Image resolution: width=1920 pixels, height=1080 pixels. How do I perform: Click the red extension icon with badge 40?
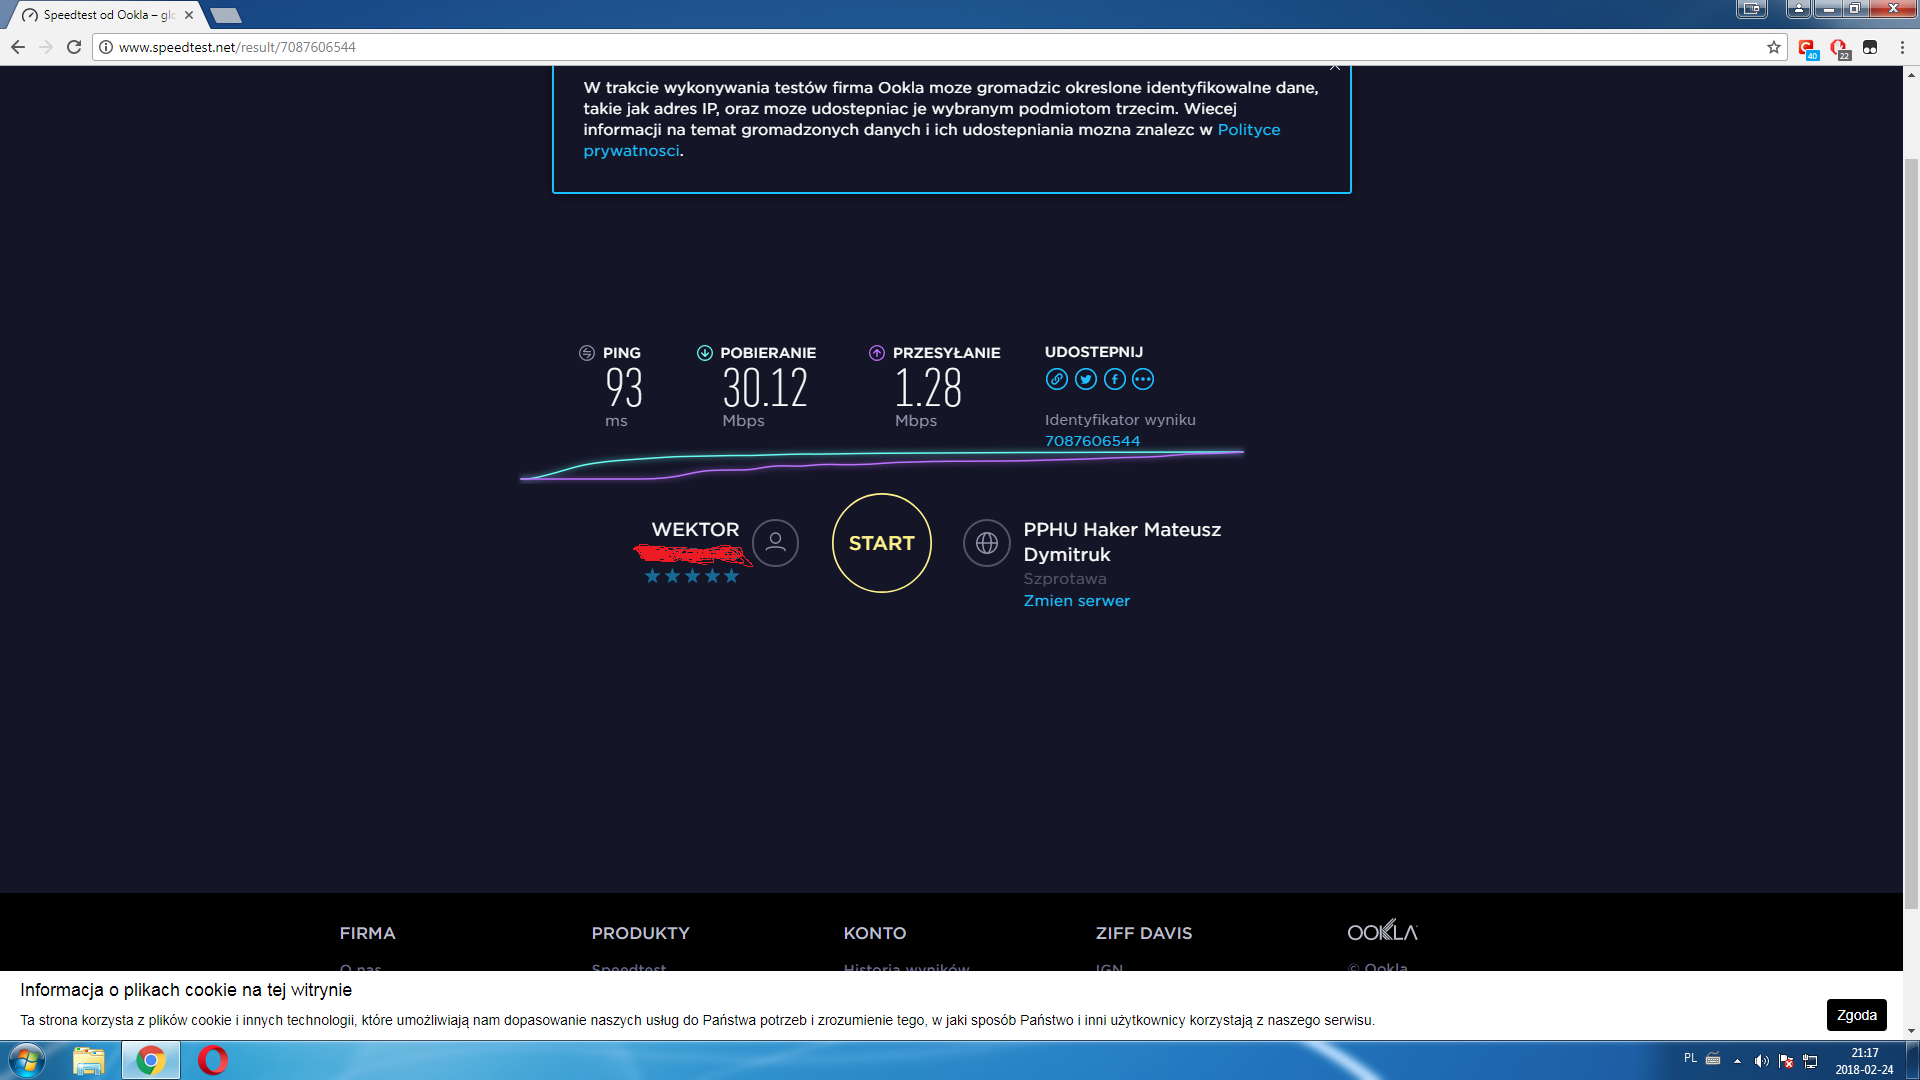click(1807, 48)
